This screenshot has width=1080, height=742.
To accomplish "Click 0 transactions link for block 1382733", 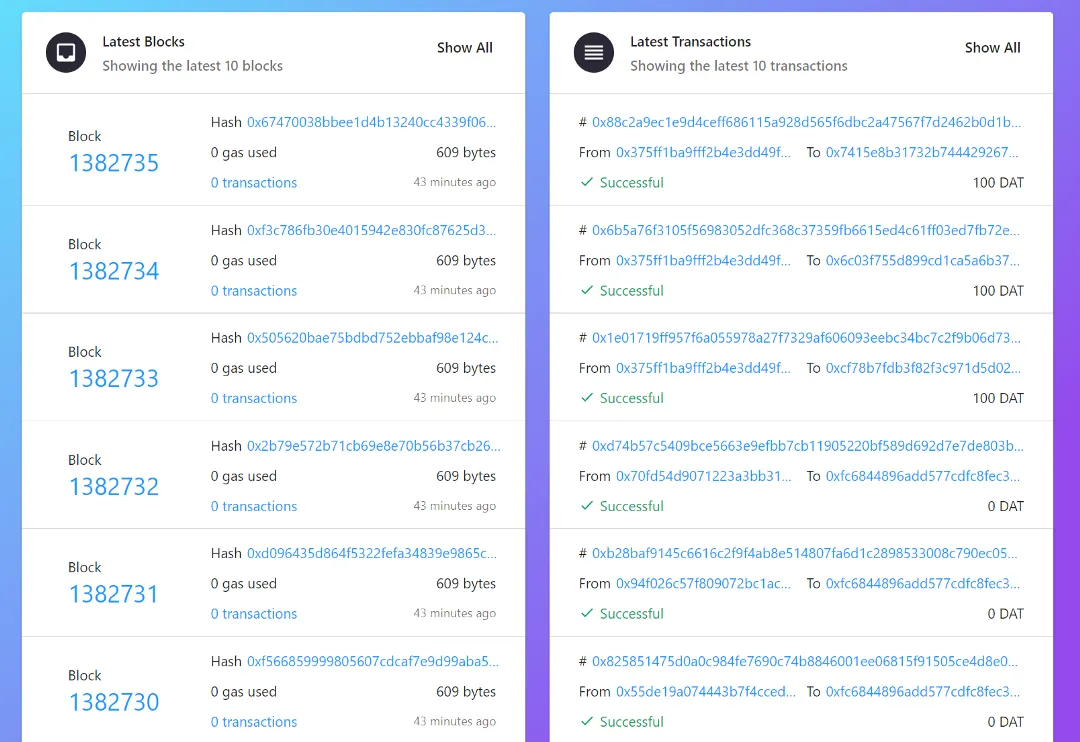I will (253, 398).
